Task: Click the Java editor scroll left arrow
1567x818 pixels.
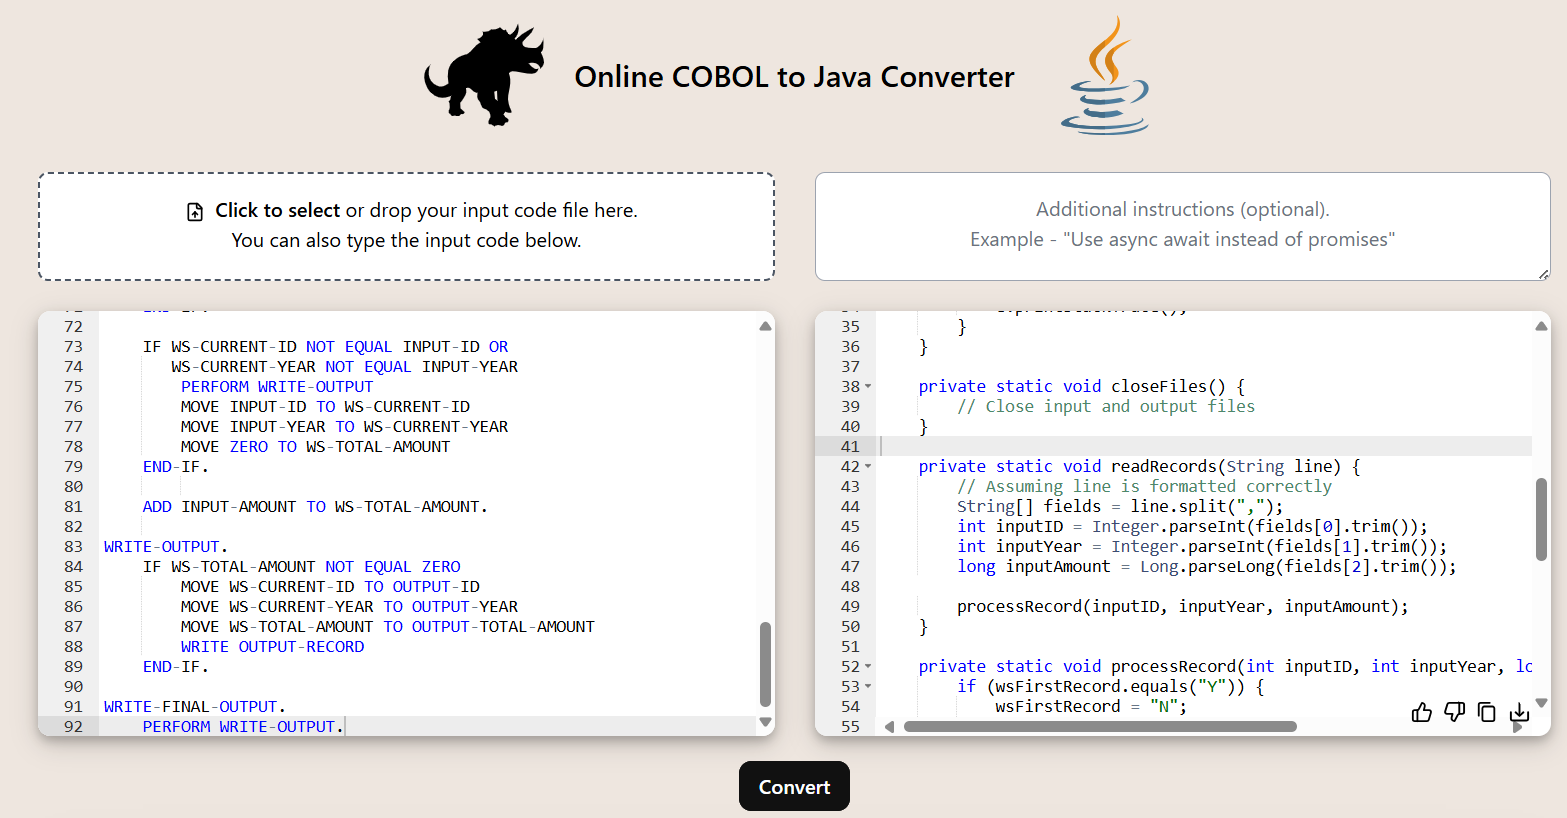Action: tap(889, 727)
